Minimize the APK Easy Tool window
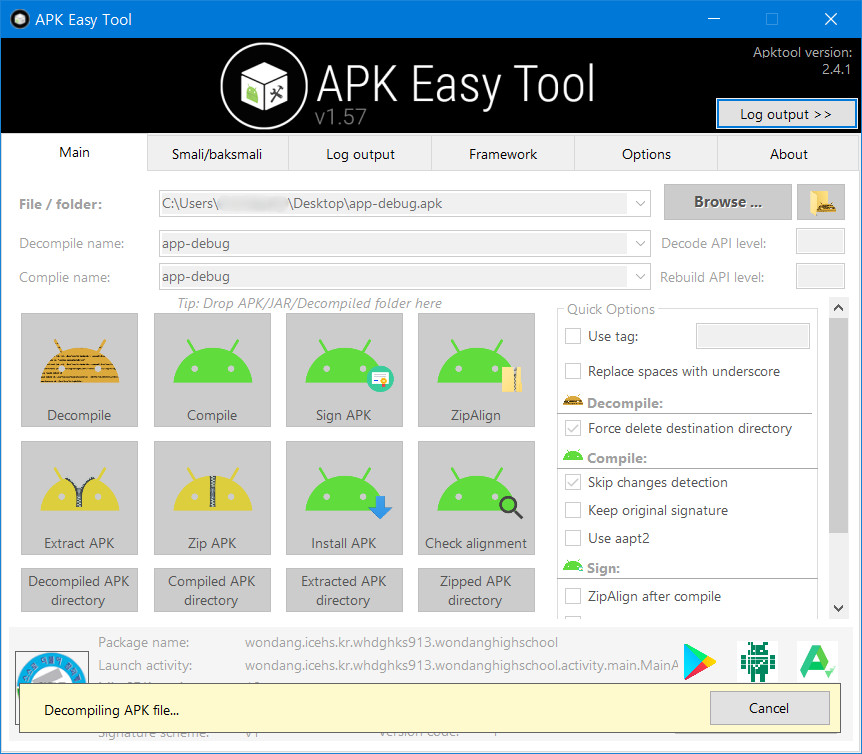Viewport: 862px width, 754px height. click(714, 19)
